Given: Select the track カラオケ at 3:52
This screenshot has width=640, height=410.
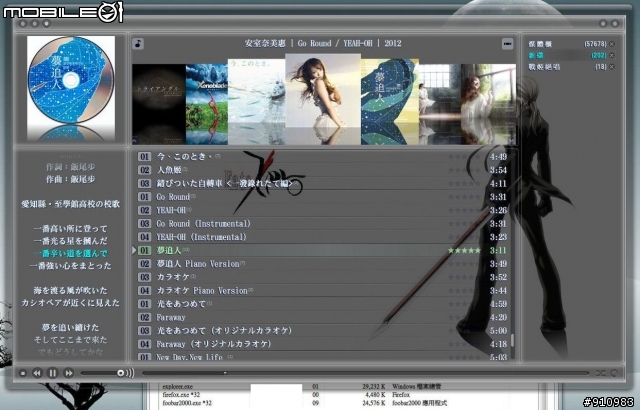Looking at the screenshot, I should 322,277.
